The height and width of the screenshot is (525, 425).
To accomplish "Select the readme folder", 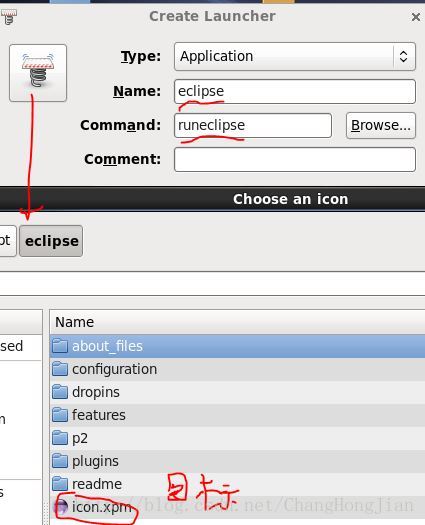I will pos(237,484).
